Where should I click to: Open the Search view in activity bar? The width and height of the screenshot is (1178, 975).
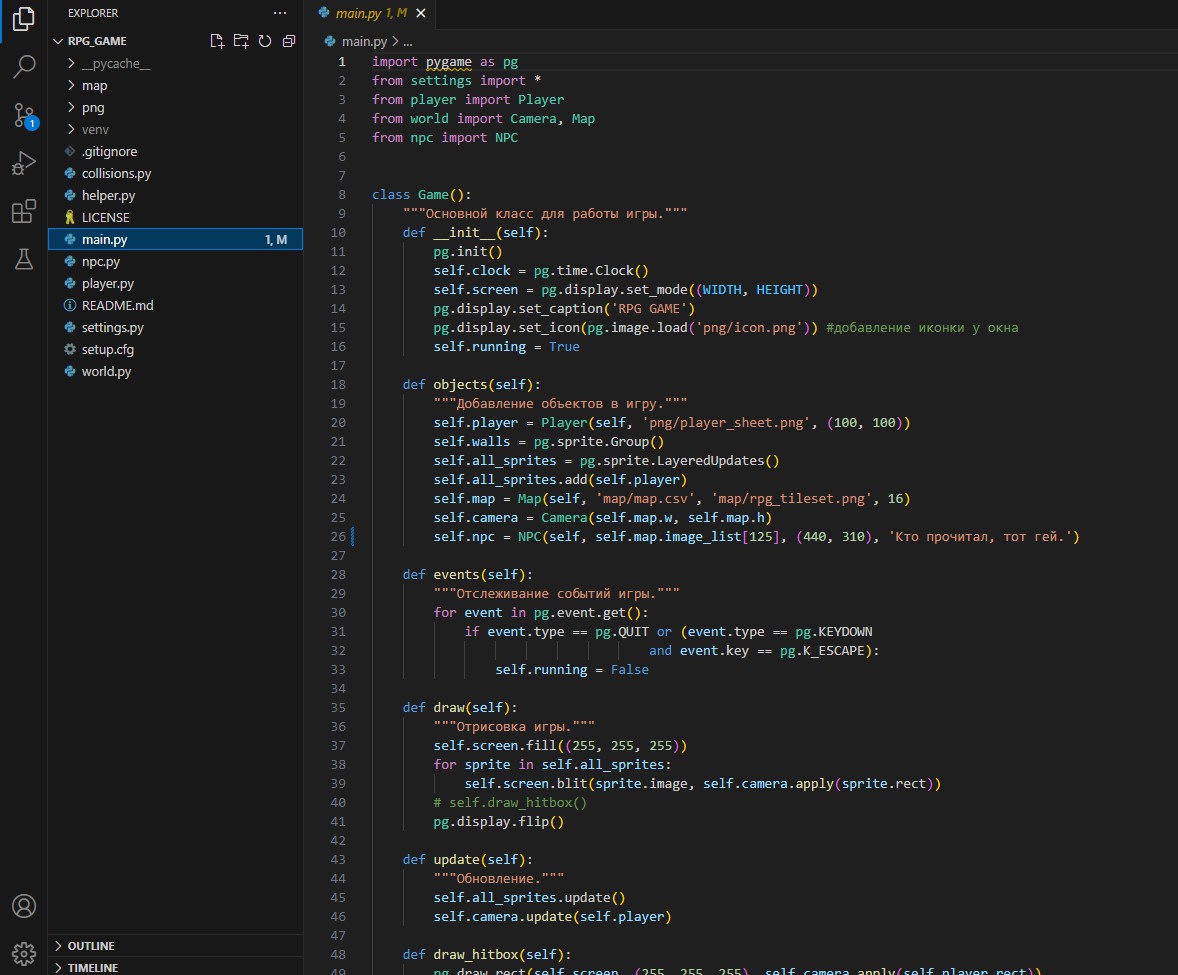(x=24, y=67)
